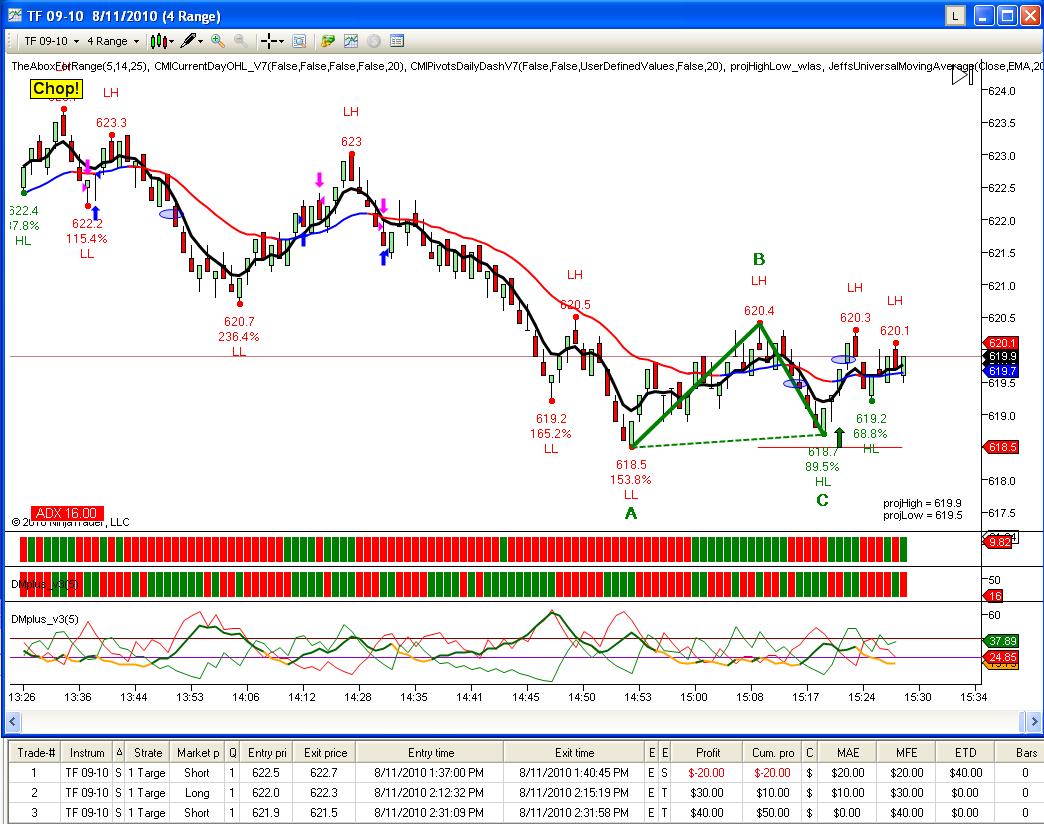
Task: Click the DMplus_v3(5) lower panel label
Action: [x=45, y=619]
